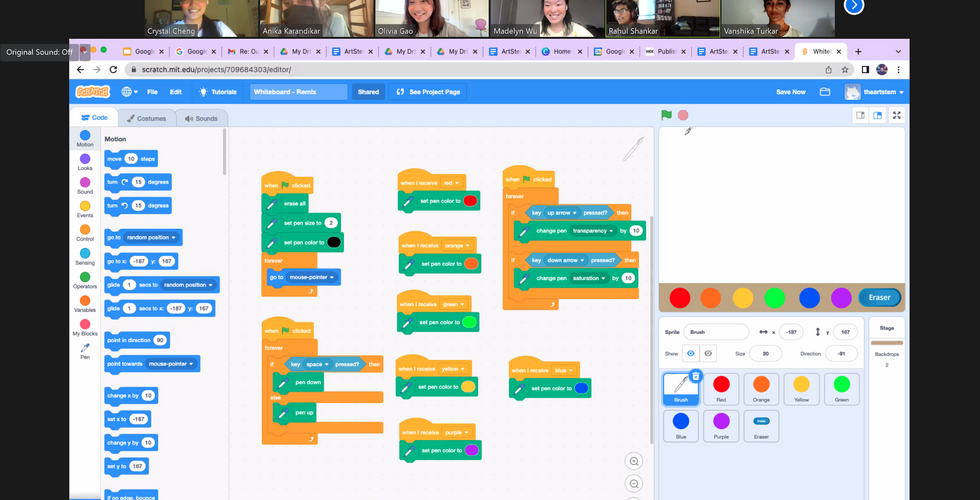Show the sprite with eye icon

691,353
